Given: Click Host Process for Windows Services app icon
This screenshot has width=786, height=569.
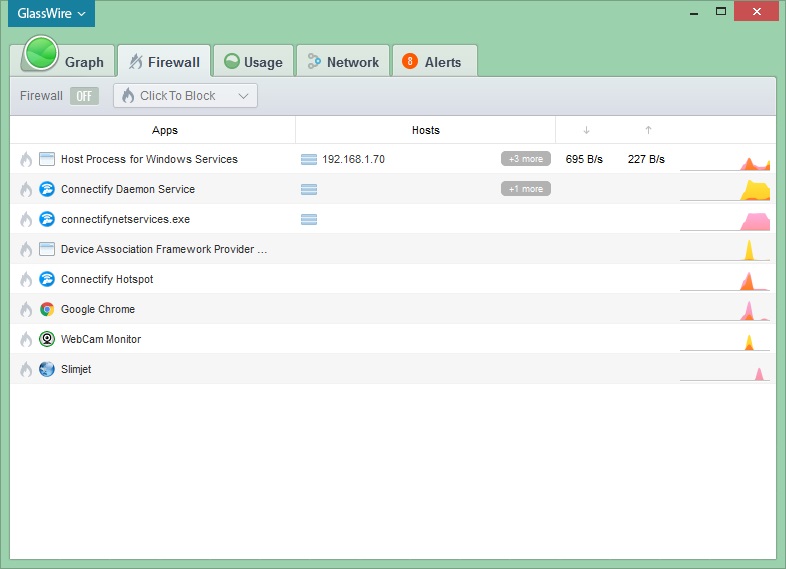Looking at the screenshot, I should 47,159.
